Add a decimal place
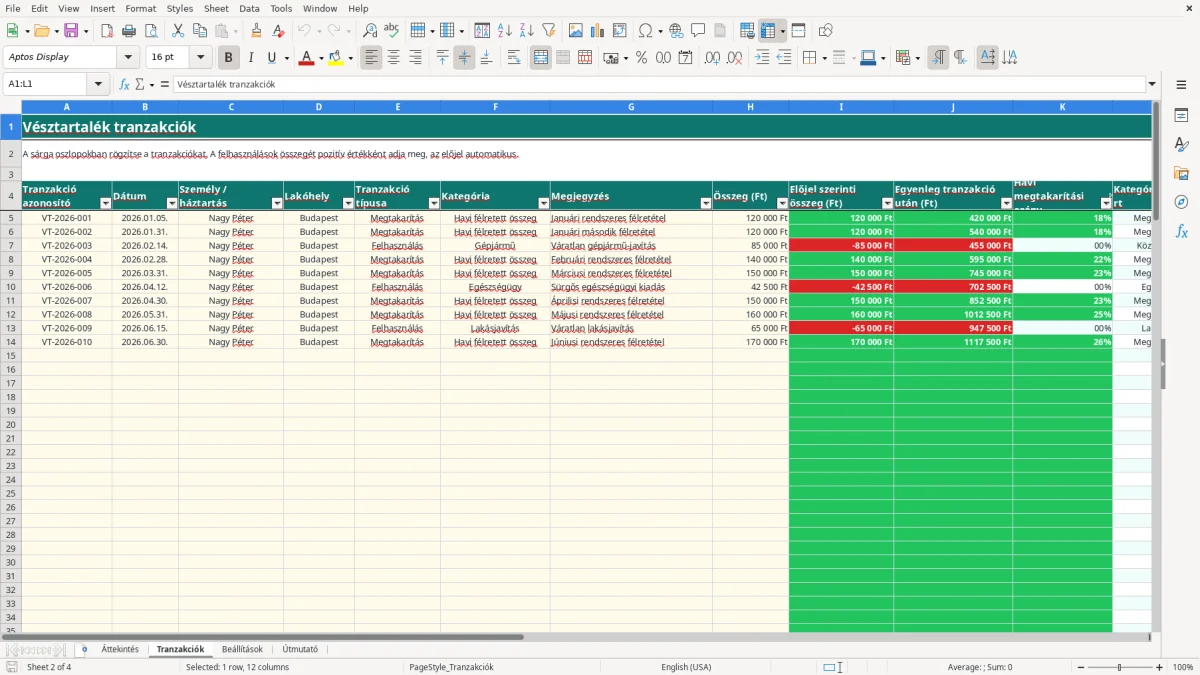Viewport: 1200px width, 675px height. coord(712,58)
